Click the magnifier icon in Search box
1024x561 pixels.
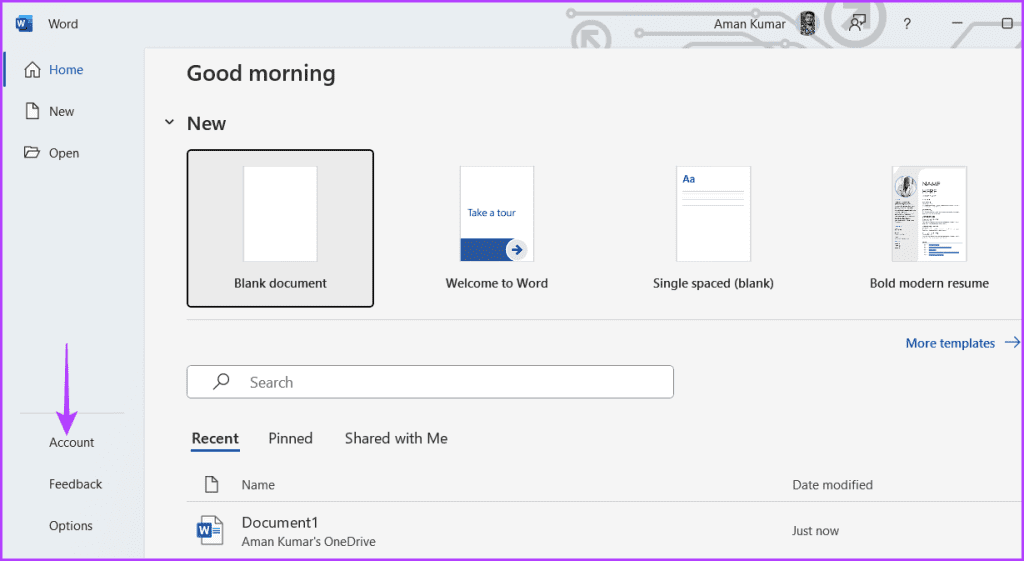click(x=221, y=381)
